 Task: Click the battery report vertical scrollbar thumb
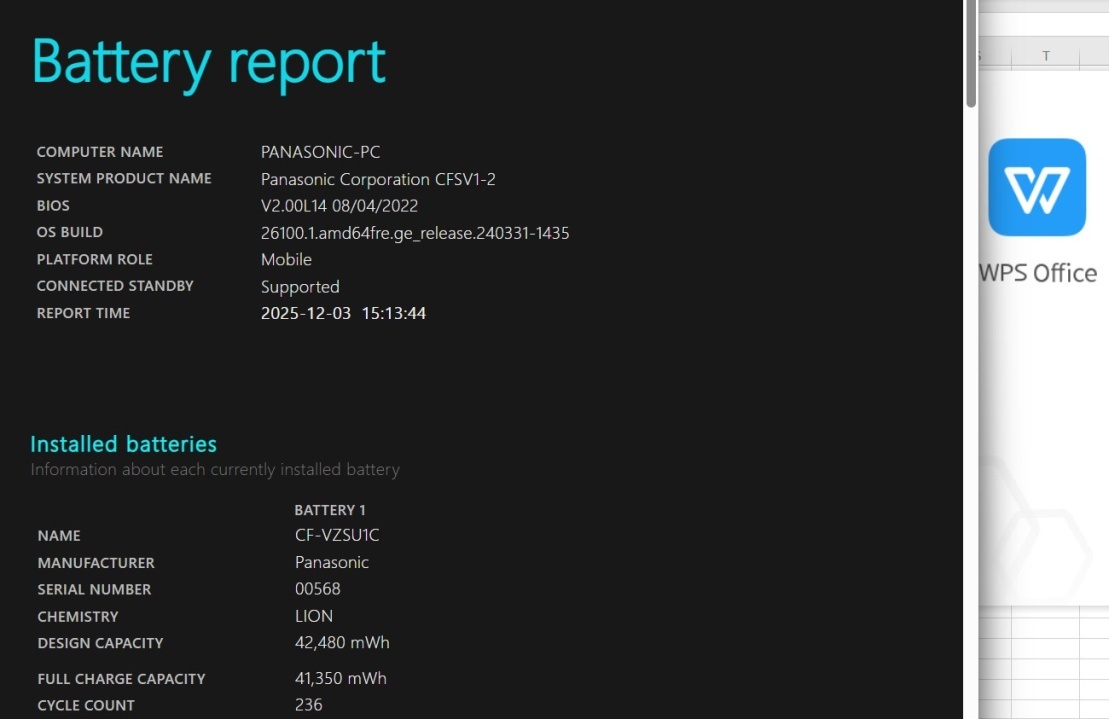(971, 53)
